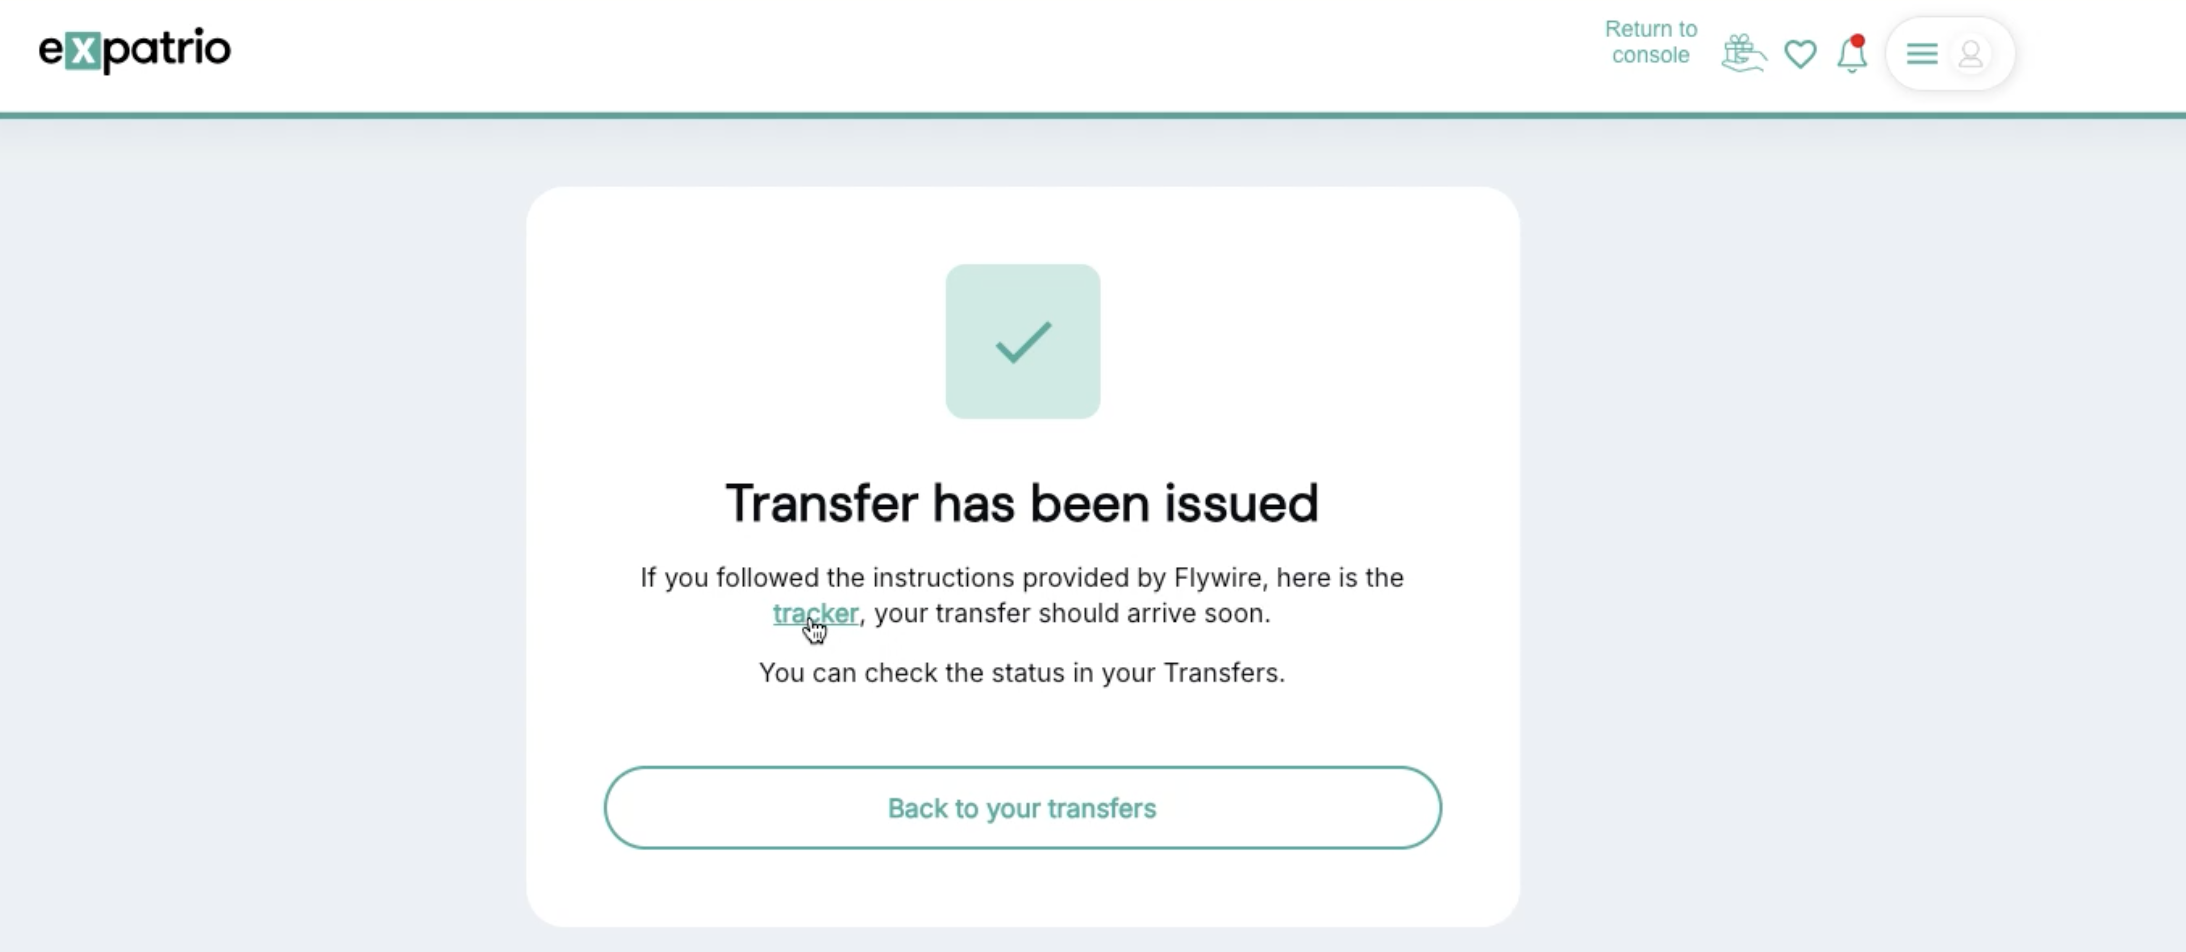This screenshot has height=952, width=2186.
Task: Select the Return to console link
Action: coord(1651,42)
